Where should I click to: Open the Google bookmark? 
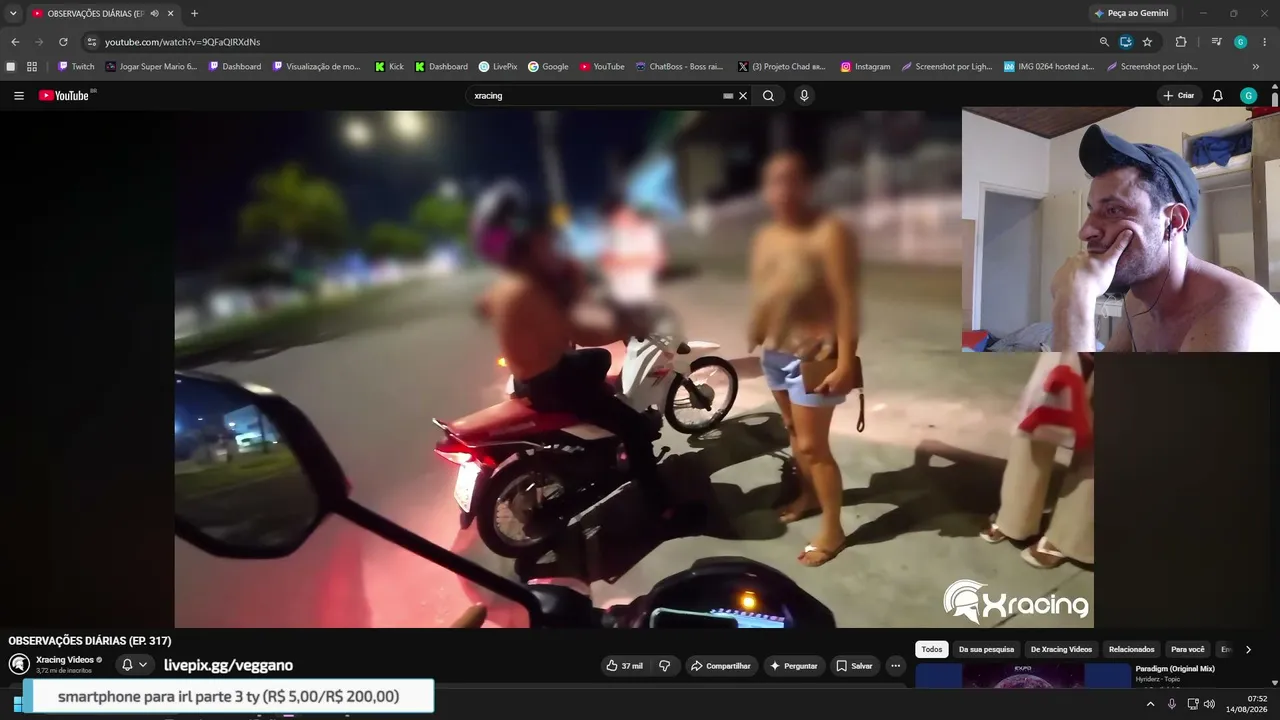point(548,67)
